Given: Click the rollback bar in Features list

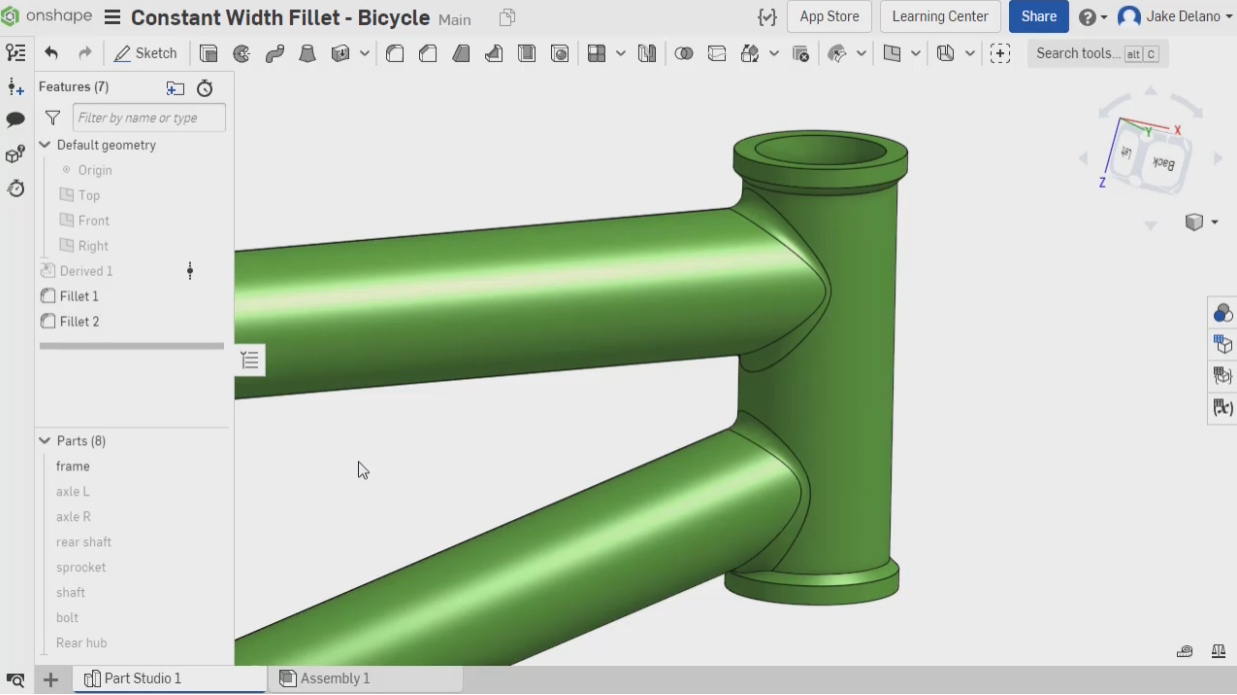Looking at the screenshot, I should pos(132,346).
